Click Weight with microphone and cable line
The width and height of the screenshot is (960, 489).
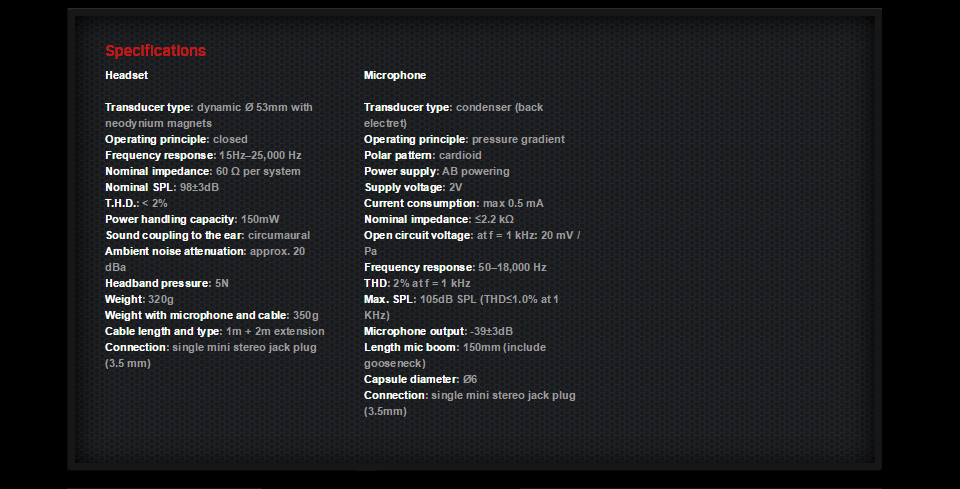pyautogui.click(x=212, y=315)
